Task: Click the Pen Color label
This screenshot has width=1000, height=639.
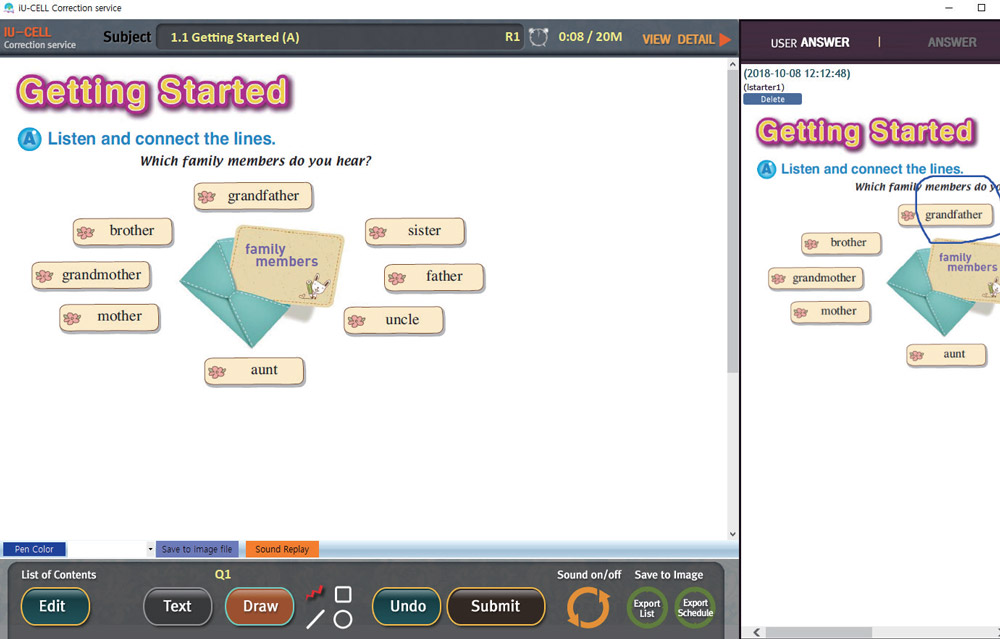Action: pos(34,549)
